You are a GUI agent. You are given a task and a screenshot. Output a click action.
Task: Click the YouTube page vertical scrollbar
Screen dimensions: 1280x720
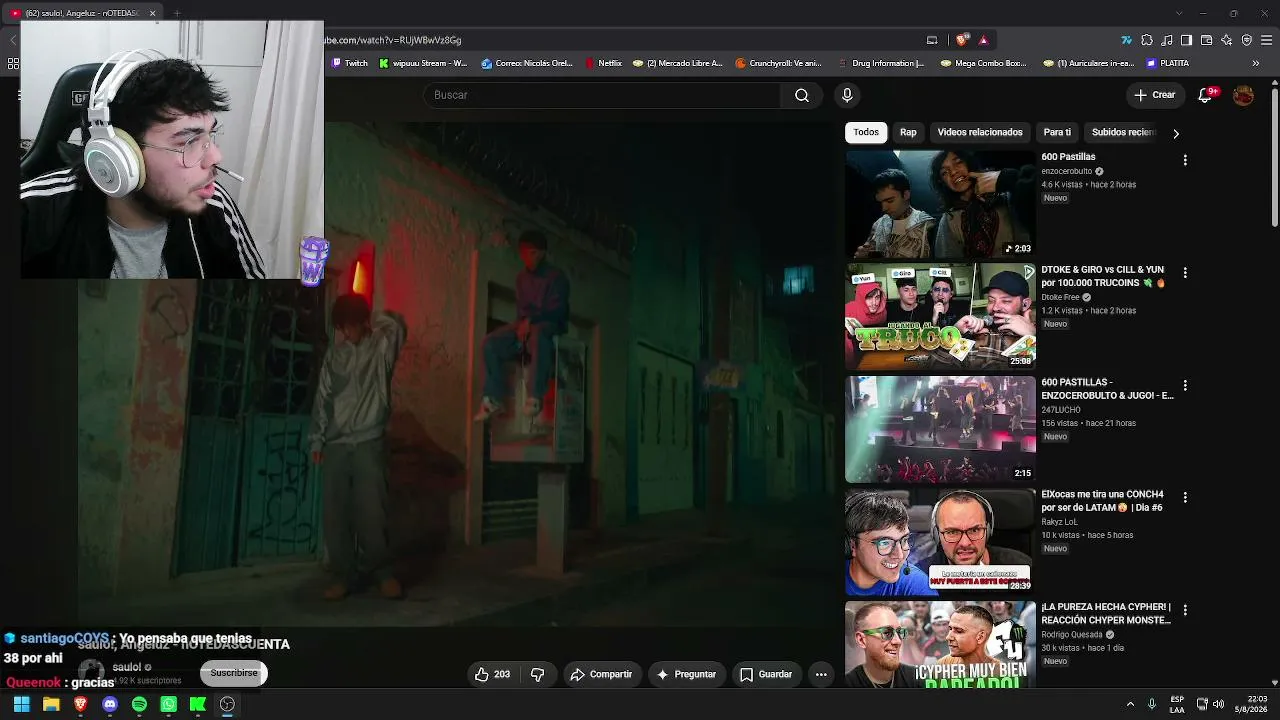(x=1274, y=156)
